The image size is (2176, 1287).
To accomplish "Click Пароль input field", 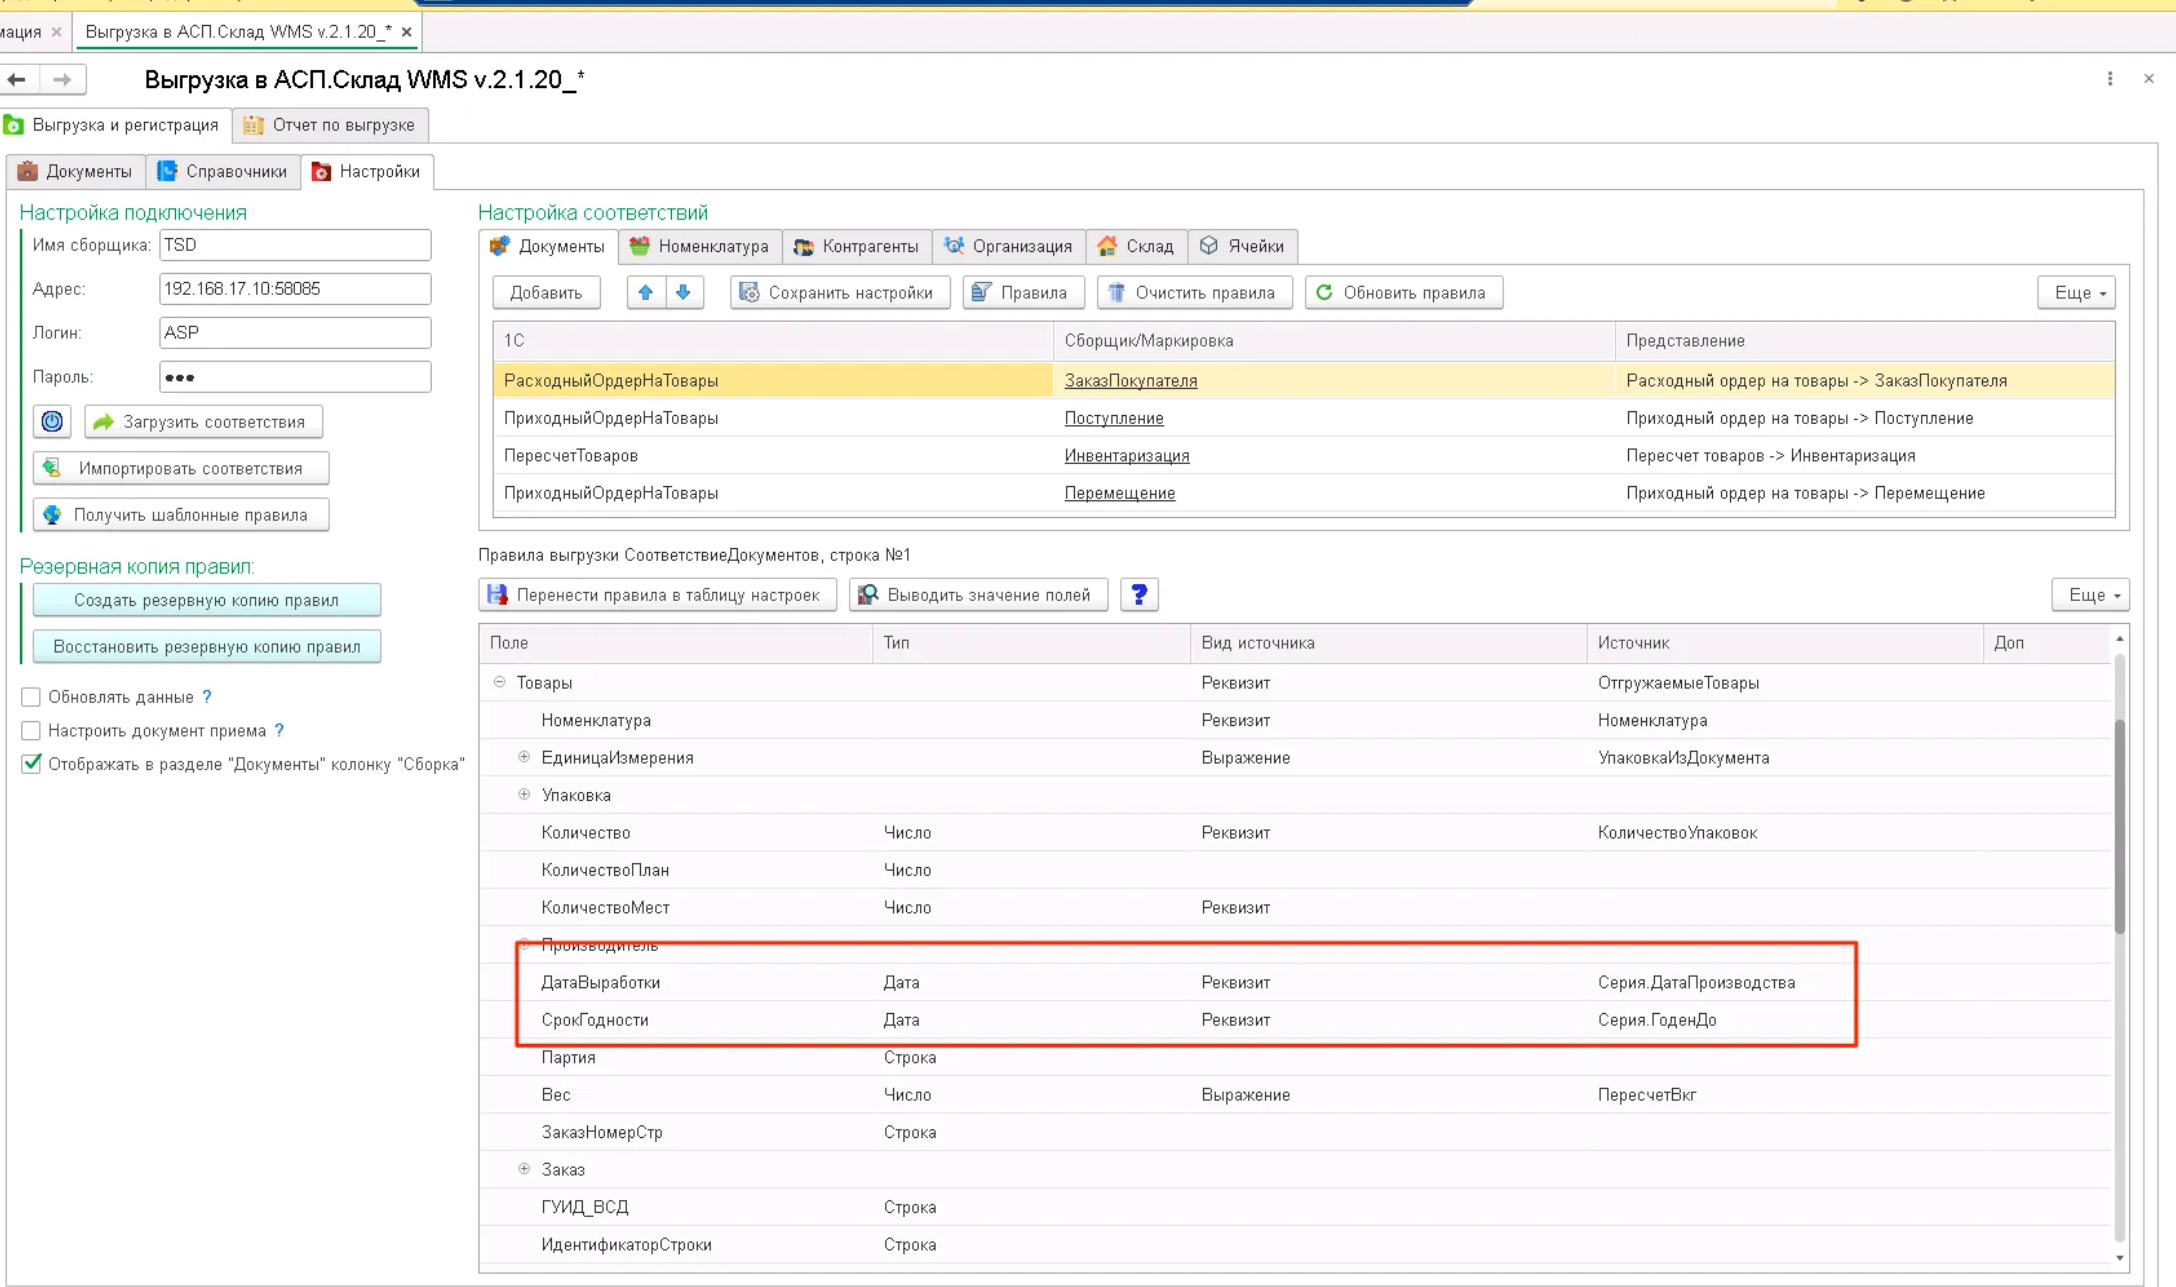I will tap(295, 377).
